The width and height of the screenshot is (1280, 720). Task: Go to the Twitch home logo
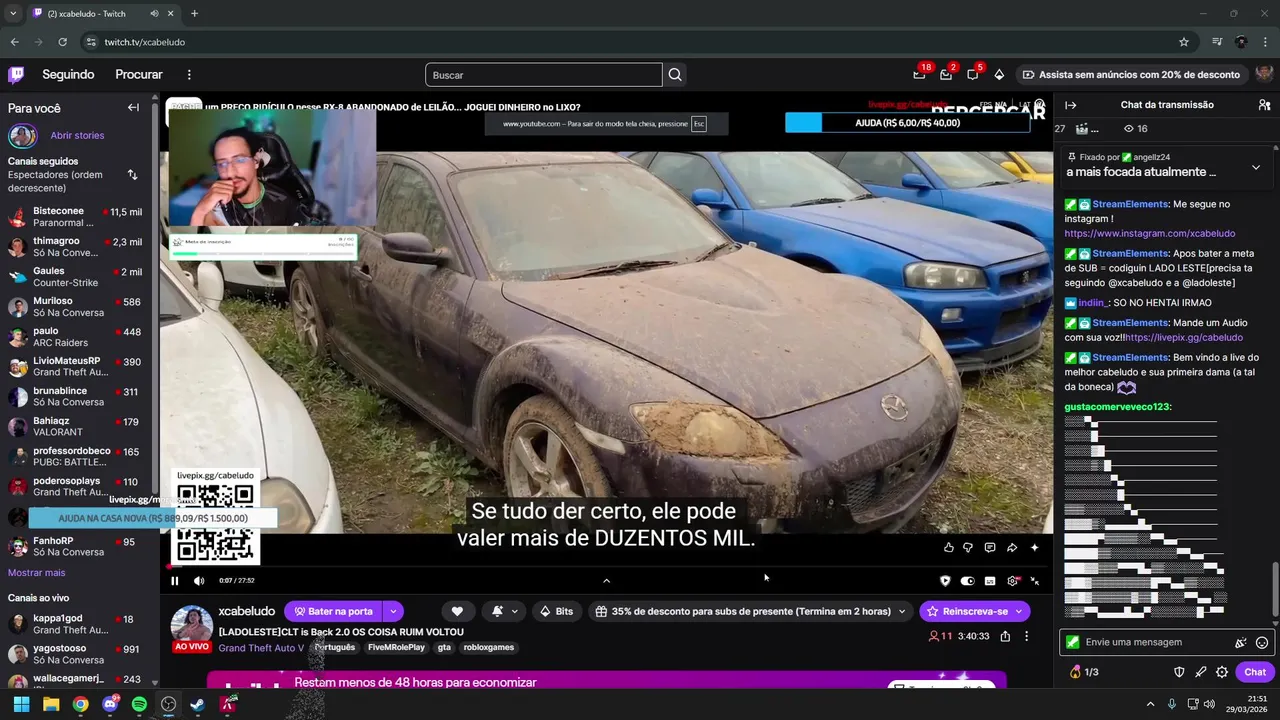pyautogui.click(x=16, y=75)
